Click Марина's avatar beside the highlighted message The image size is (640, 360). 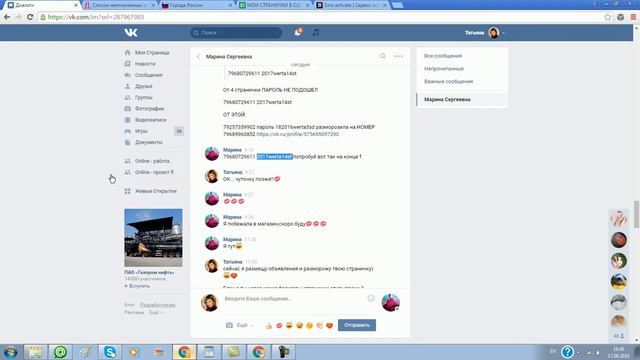(212, 154)
